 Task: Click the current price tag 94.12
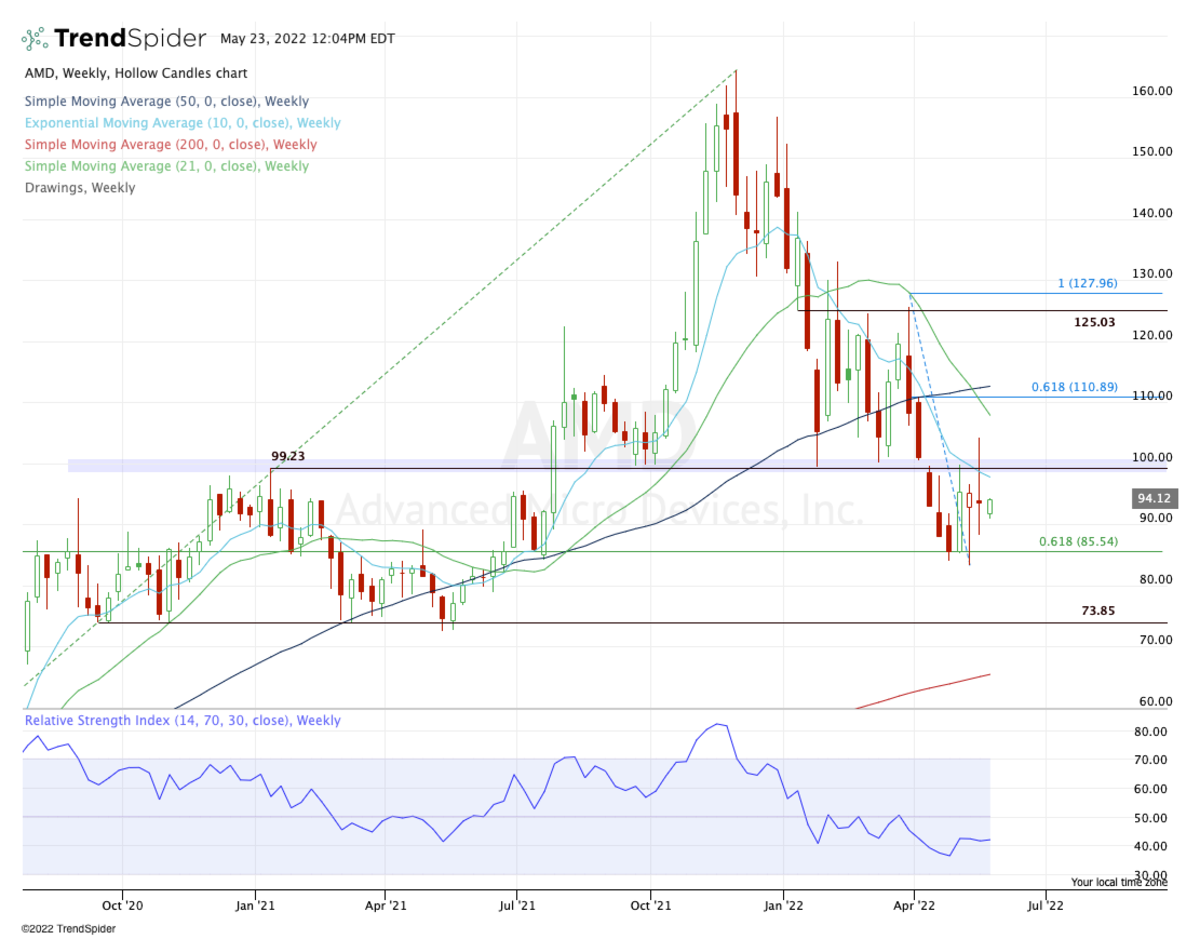1153,498
